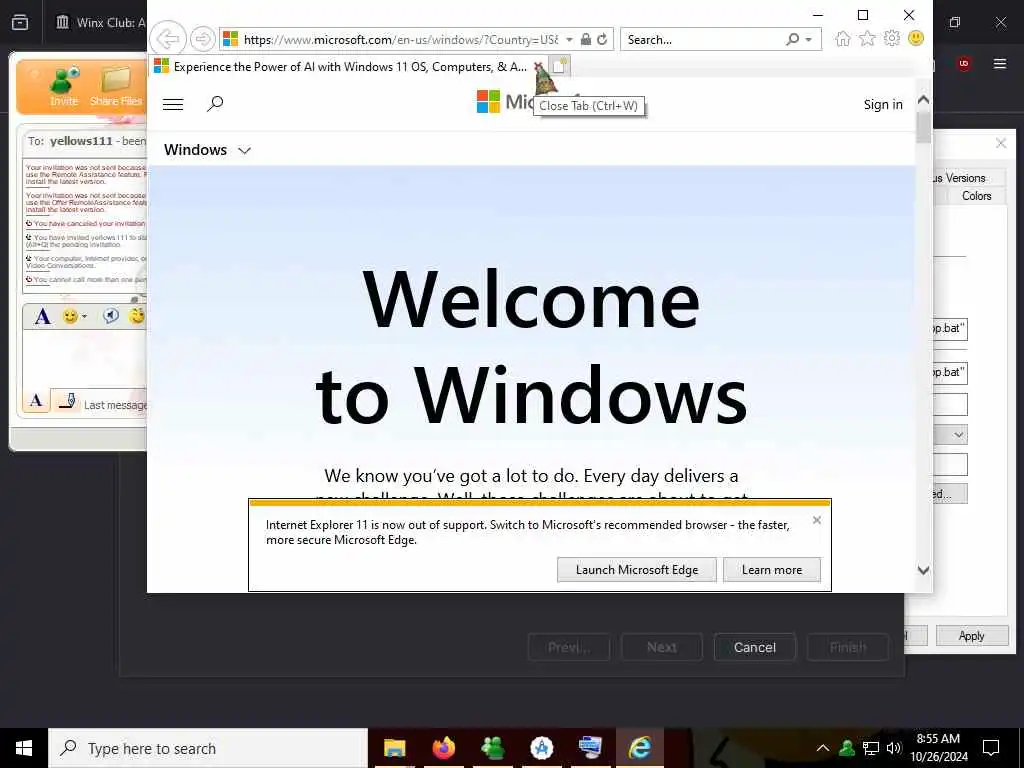
Task: Open Favorites star in Internet Explorer
Action: pyautogui.click(x=867, y=39)
